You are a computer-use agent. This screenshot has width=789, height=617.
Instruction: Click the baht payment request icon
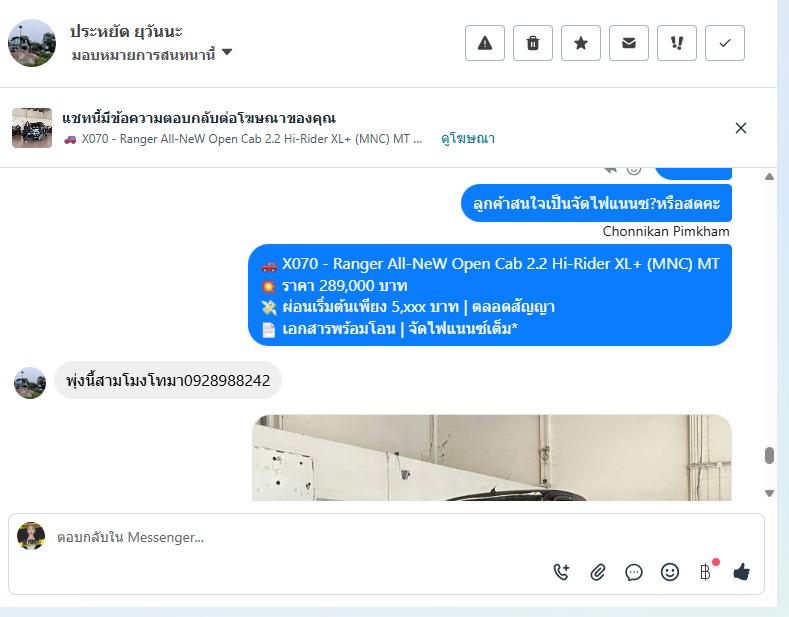pos(705,572)
